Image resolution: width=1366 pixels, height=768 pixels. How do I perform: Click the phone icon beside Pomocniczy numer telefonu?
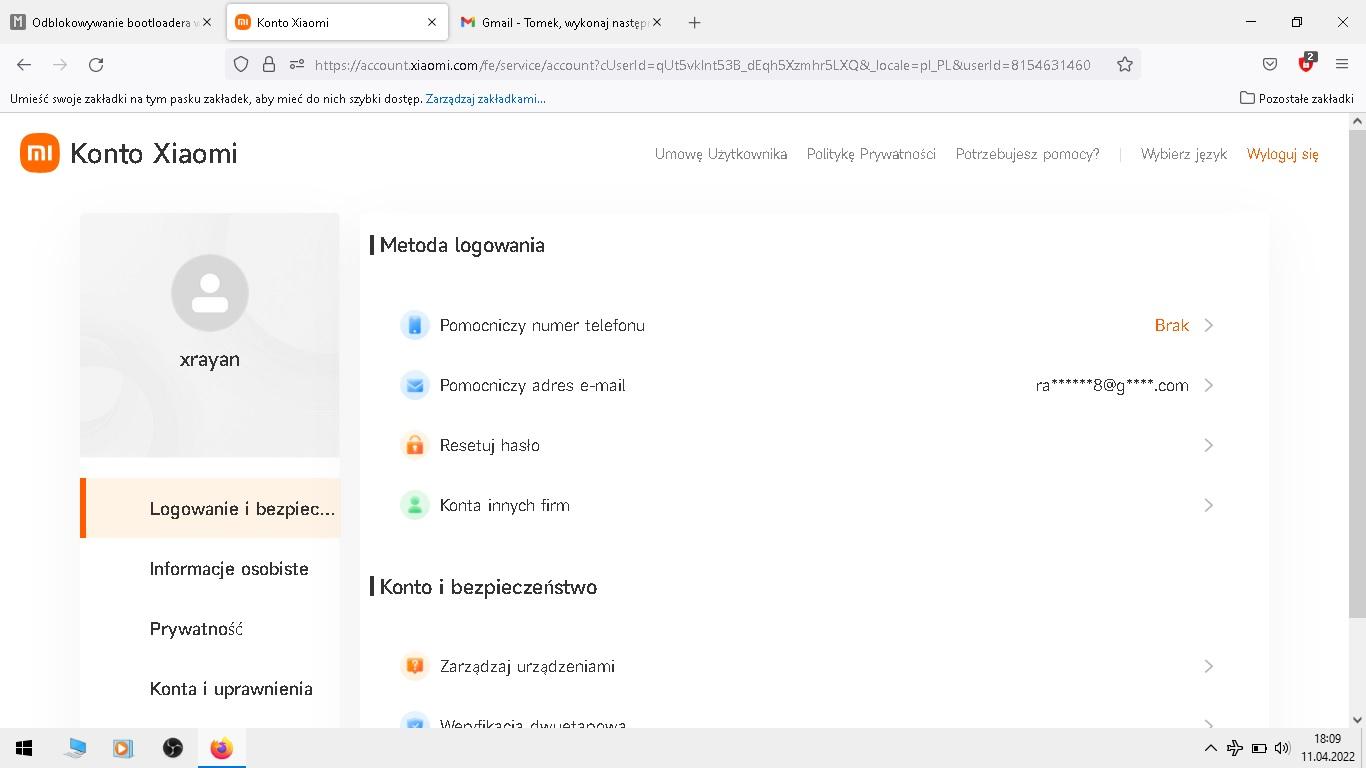click(415, 326)
